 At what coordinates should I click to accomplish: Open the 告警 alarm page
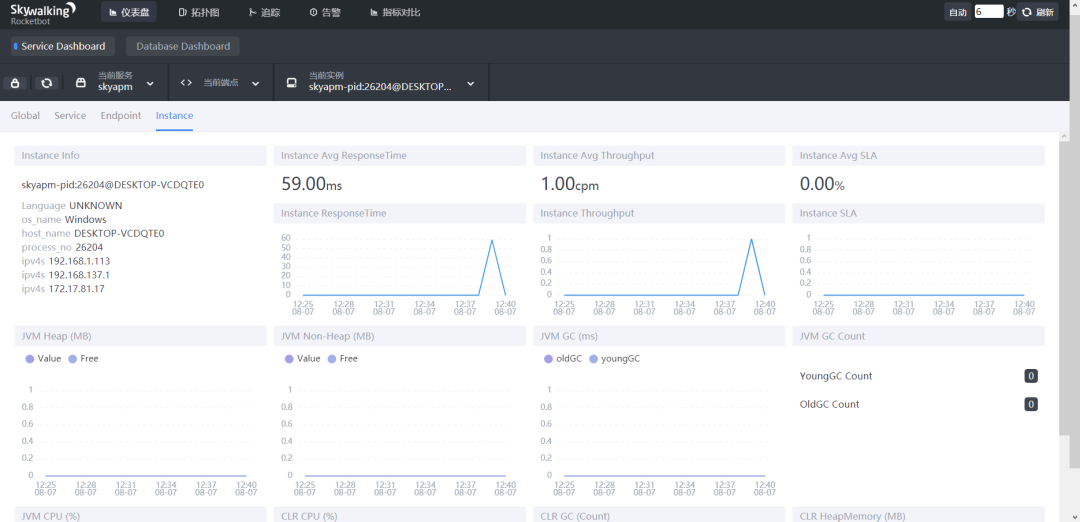[325, 13]
